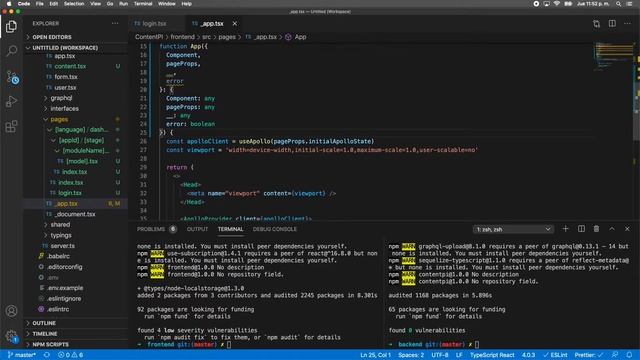640x360 pixels.
Task: Split the terminal panel
Action: [581, 229]
